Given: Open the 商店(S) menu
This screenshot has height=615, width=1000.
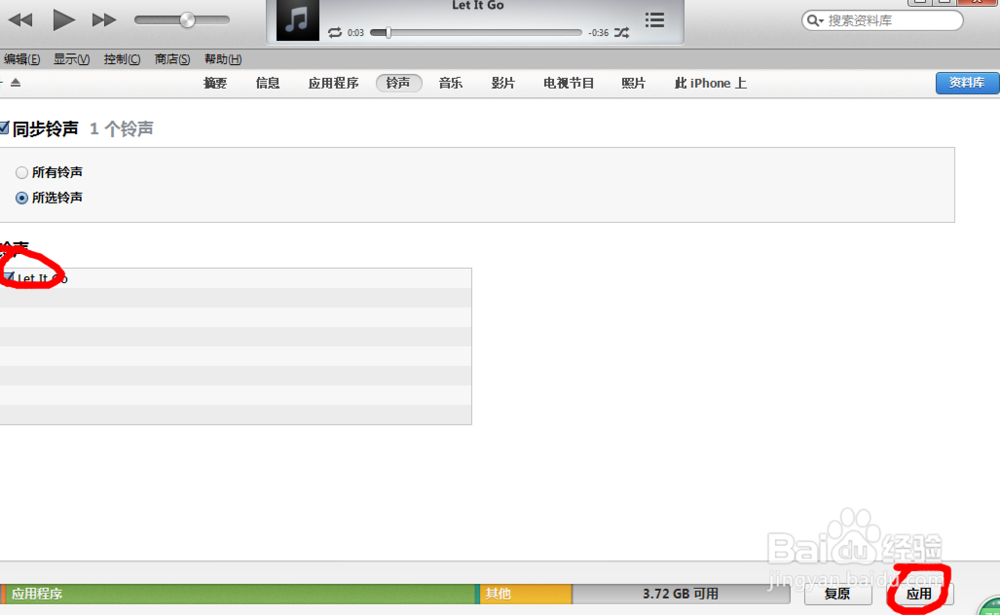Looking at the screenshot, I should [x=172, y=59].
